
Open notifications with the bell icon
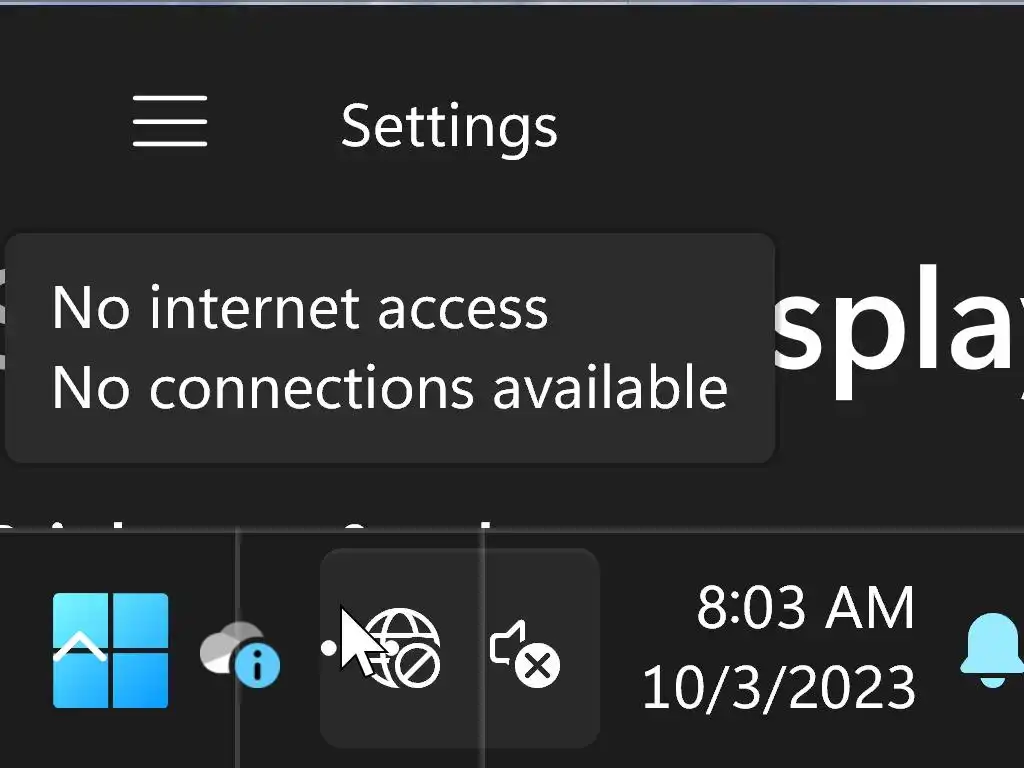pyautogui.click(x=990, y=650)
